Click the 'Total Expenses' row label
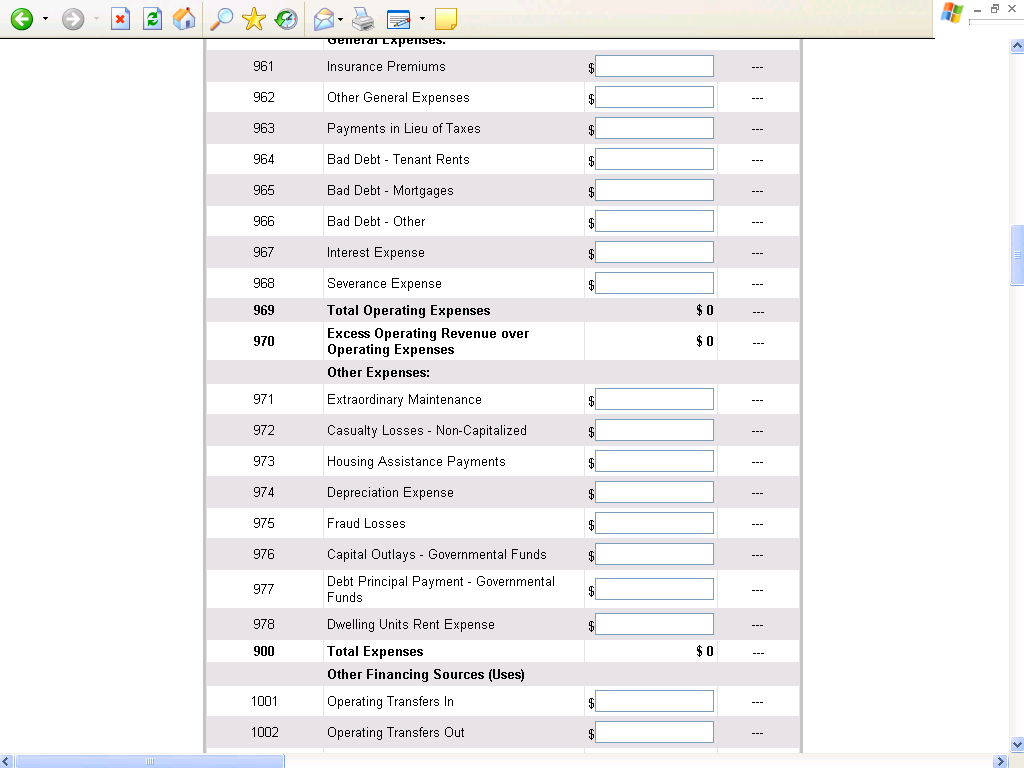 click(375, 651)
